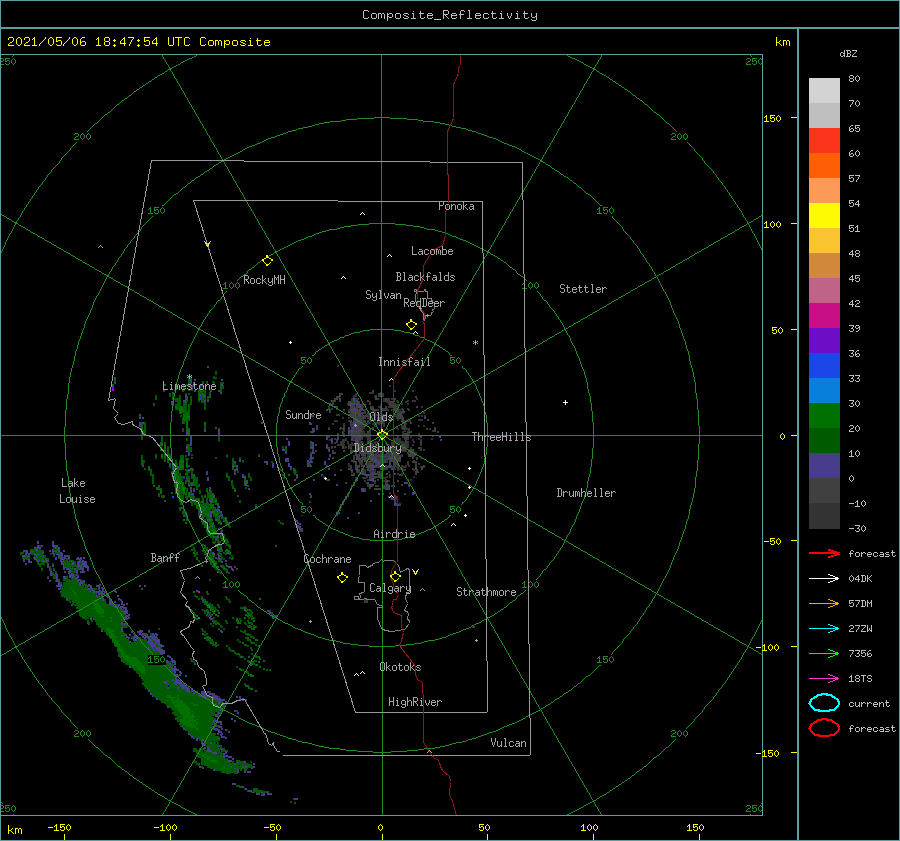Click the Lacombe label
Image resolution: width=900 pixels, height=841 pixels.
[x=432, y=251]
